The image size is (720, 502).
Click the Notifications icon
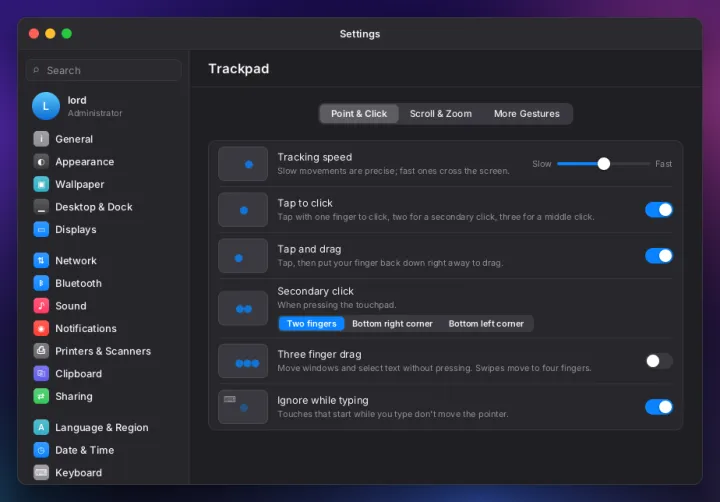tap(41, 328)
